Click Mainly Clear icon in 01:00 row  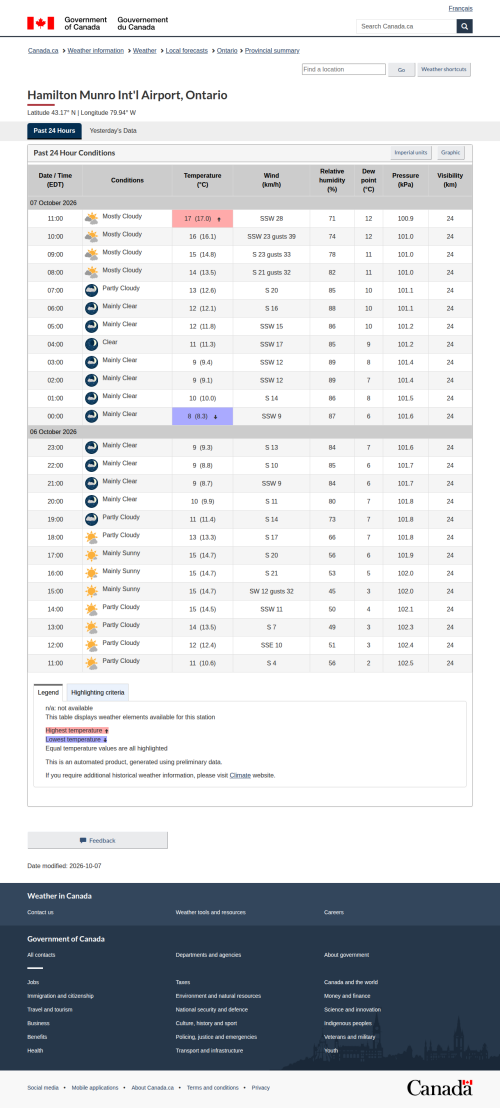(x=91, y=399)
